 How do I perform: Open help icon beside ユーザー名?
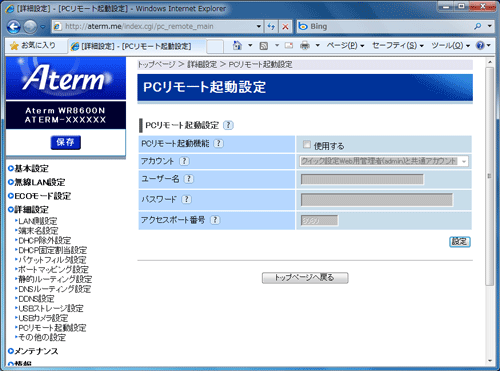189,179
